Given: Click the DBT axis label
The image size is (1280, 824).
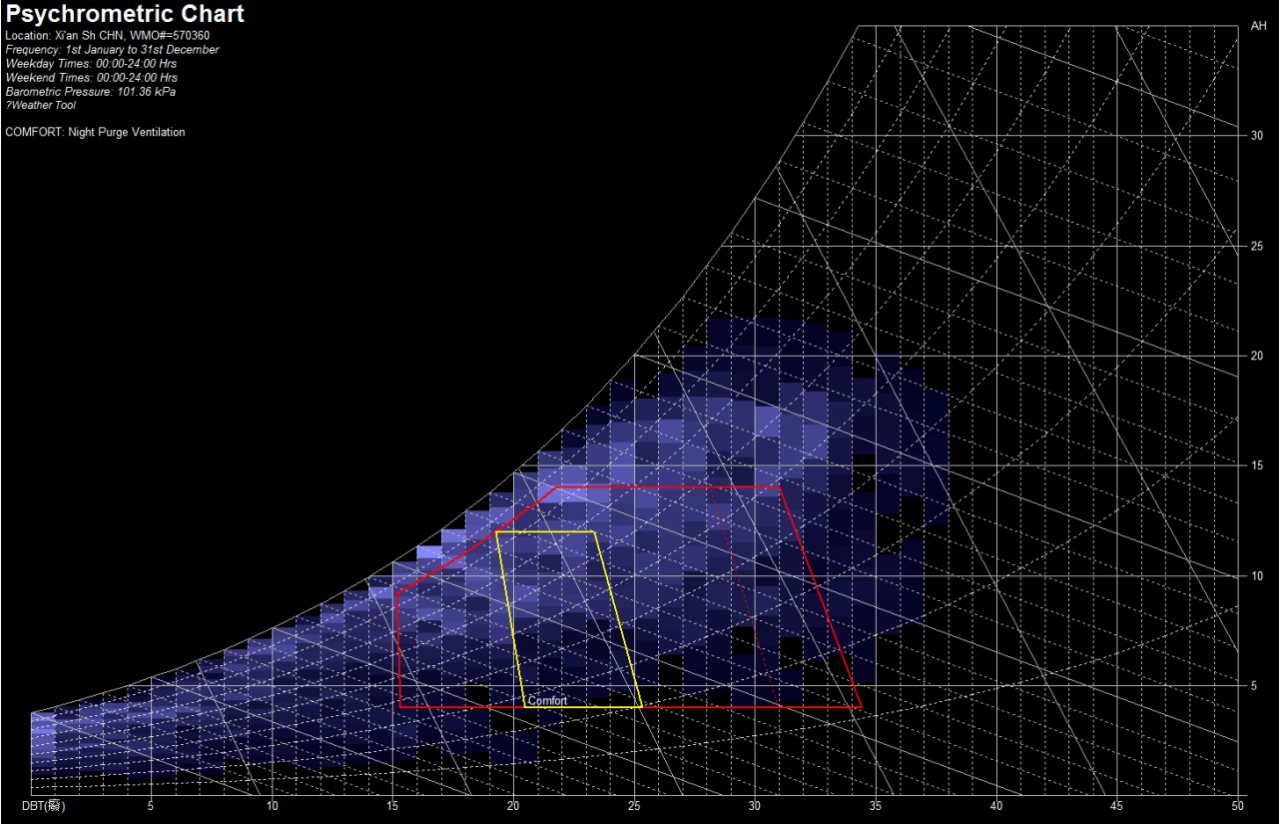Looking at the screenshot, I should [x=43, y=806].
